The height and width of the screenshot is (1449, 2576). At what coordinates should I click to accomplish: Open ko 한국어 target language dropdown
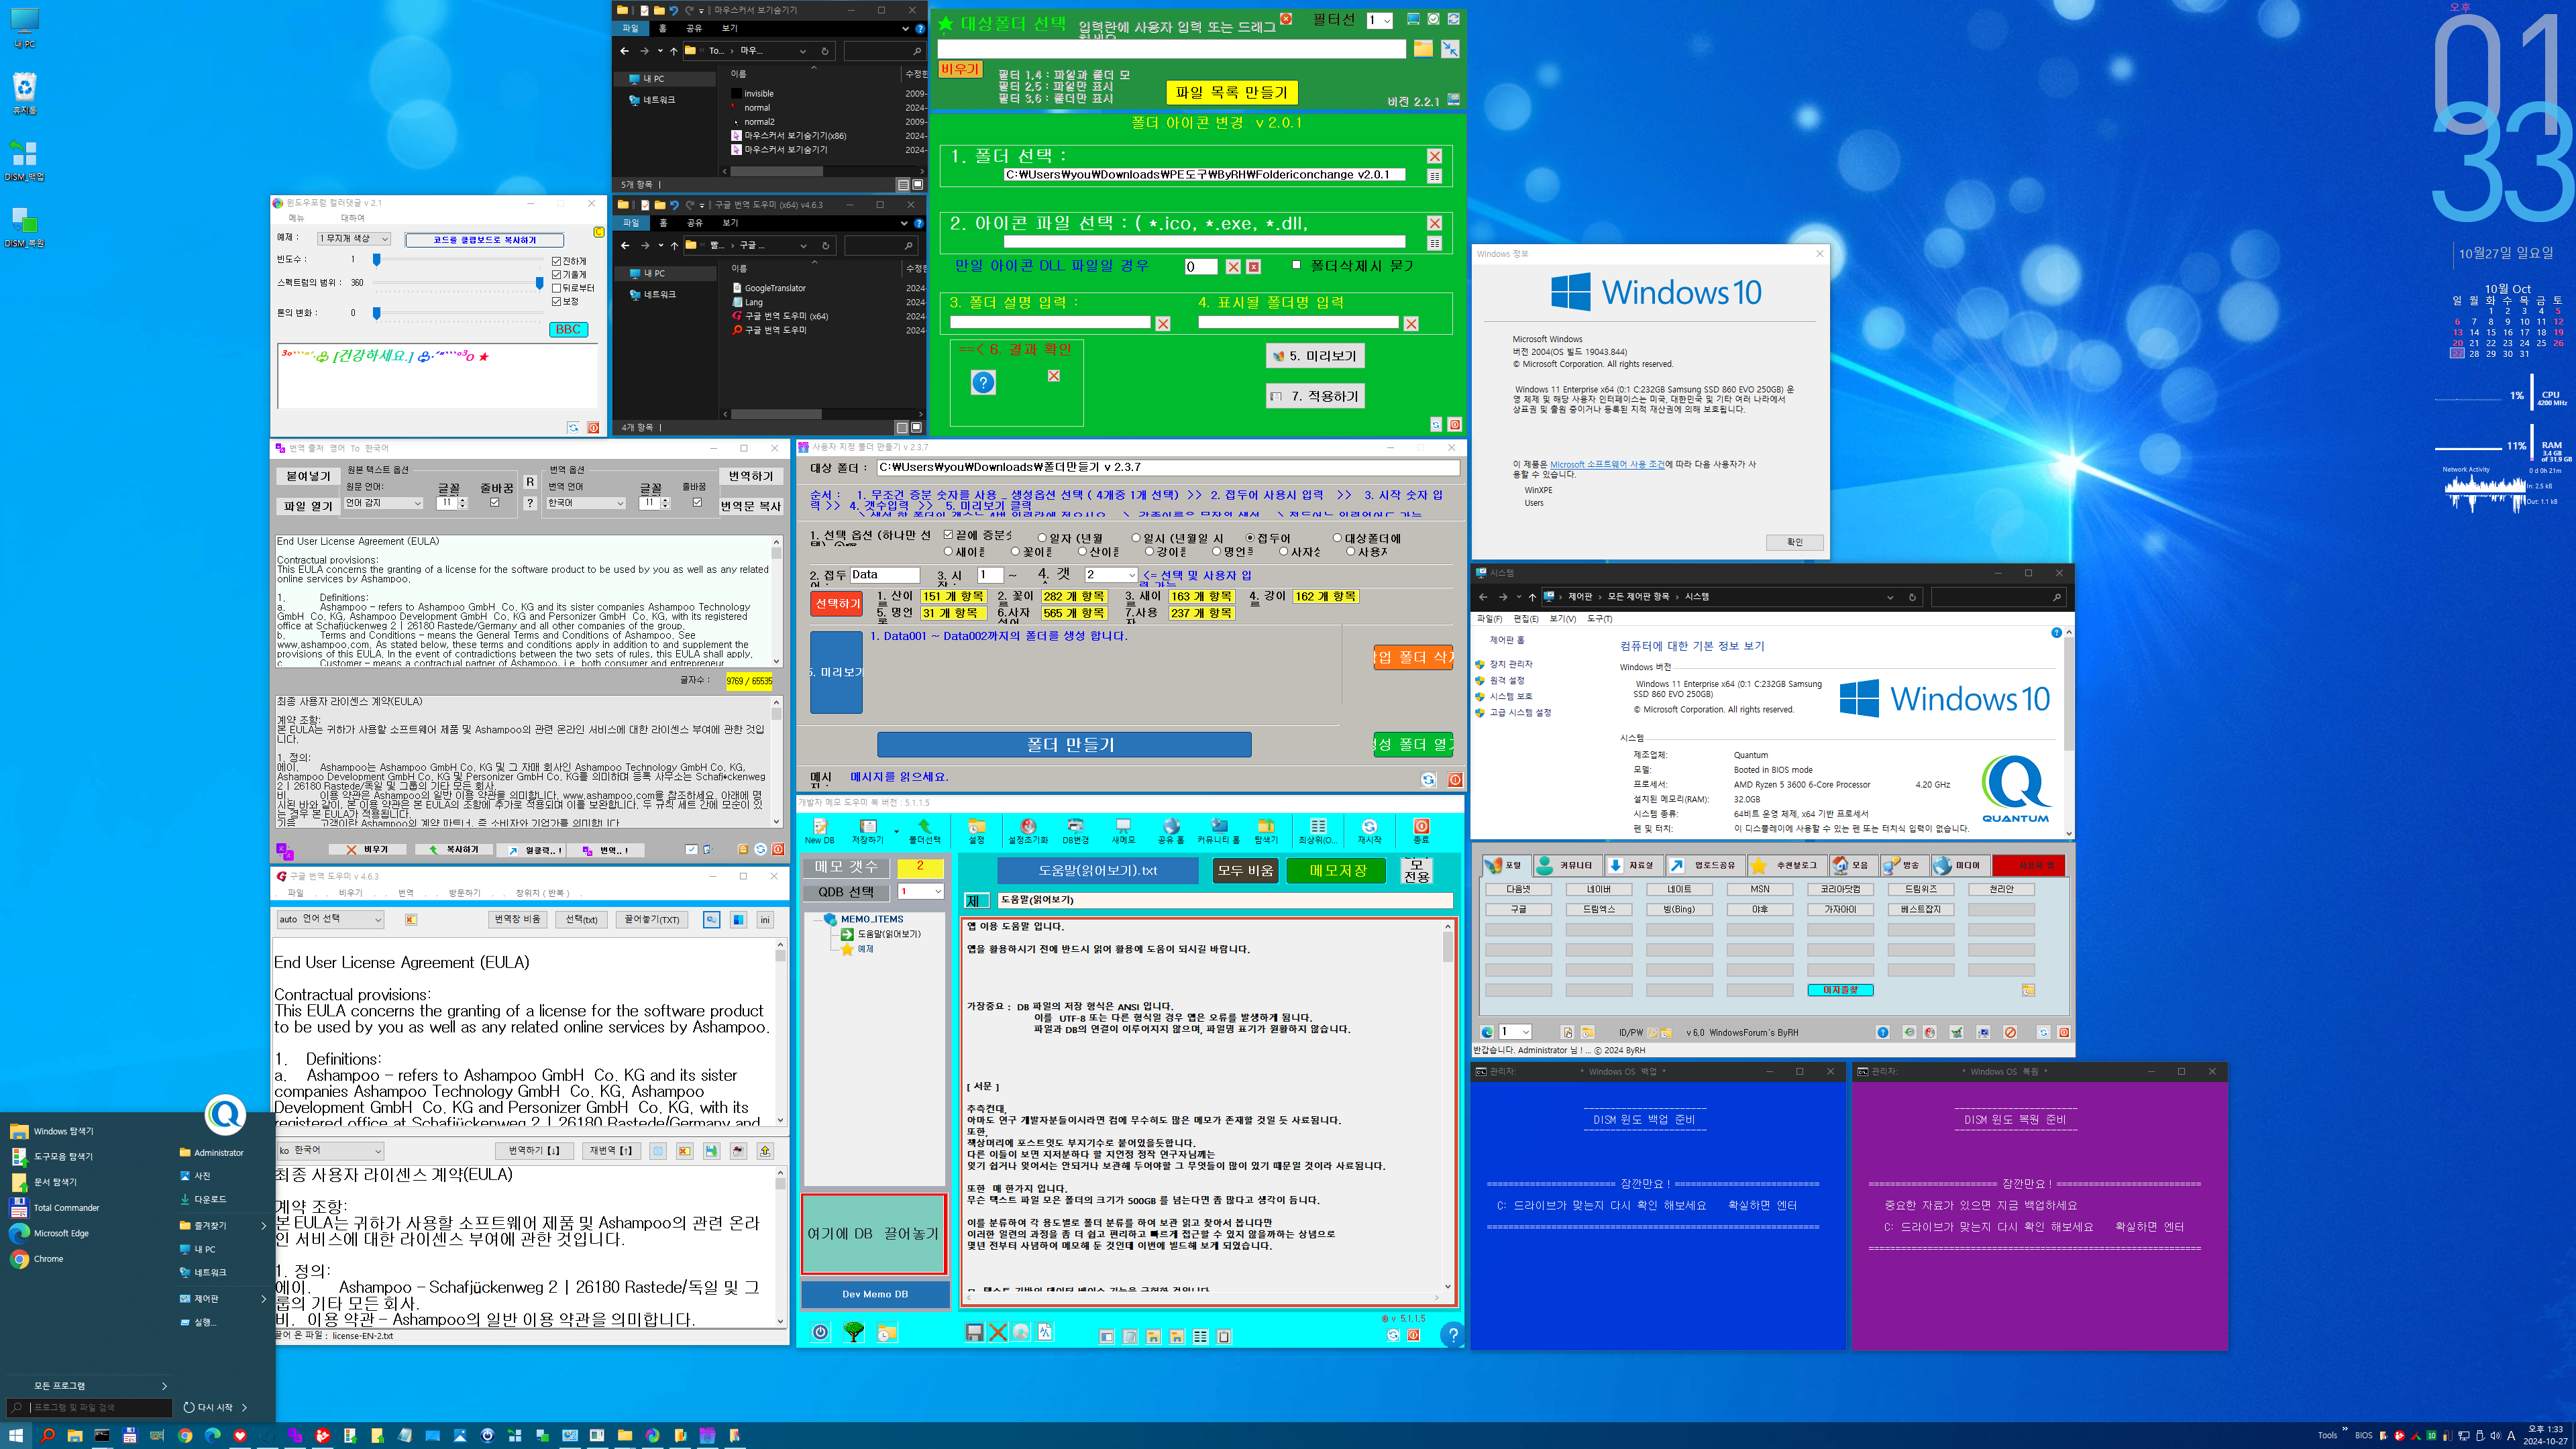click(x=330, y=1151)
